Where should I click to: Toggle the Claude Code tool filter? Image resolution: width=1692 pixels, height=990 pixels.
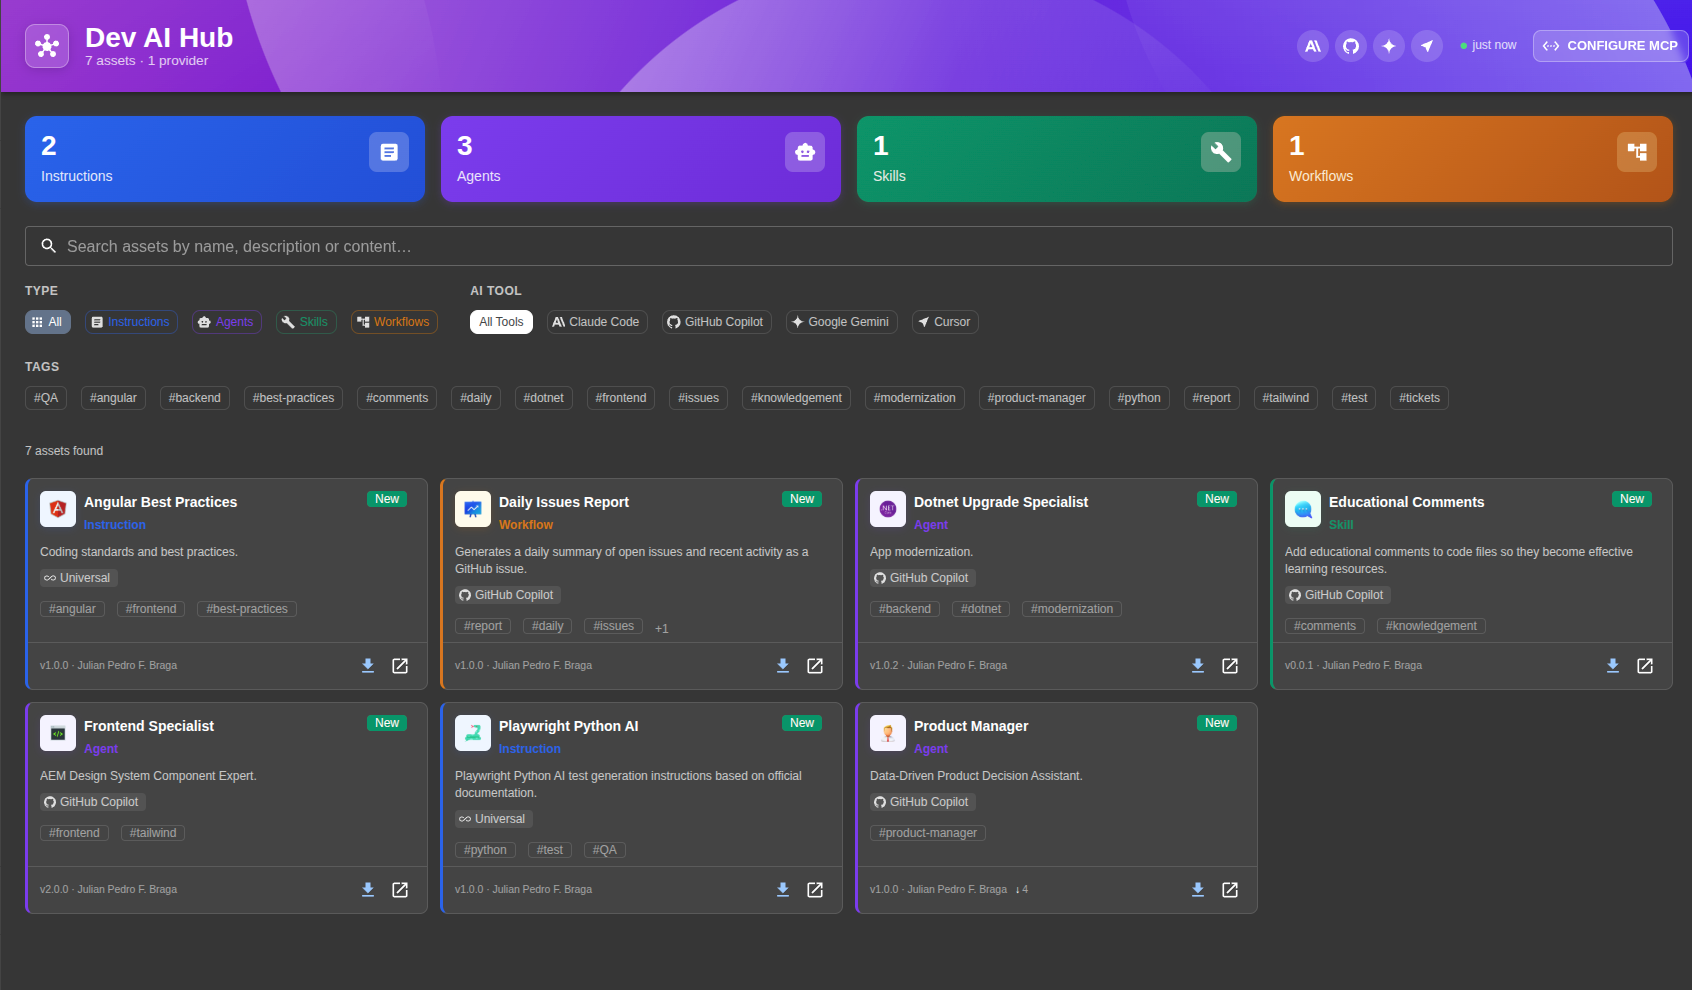click(597, 321)
